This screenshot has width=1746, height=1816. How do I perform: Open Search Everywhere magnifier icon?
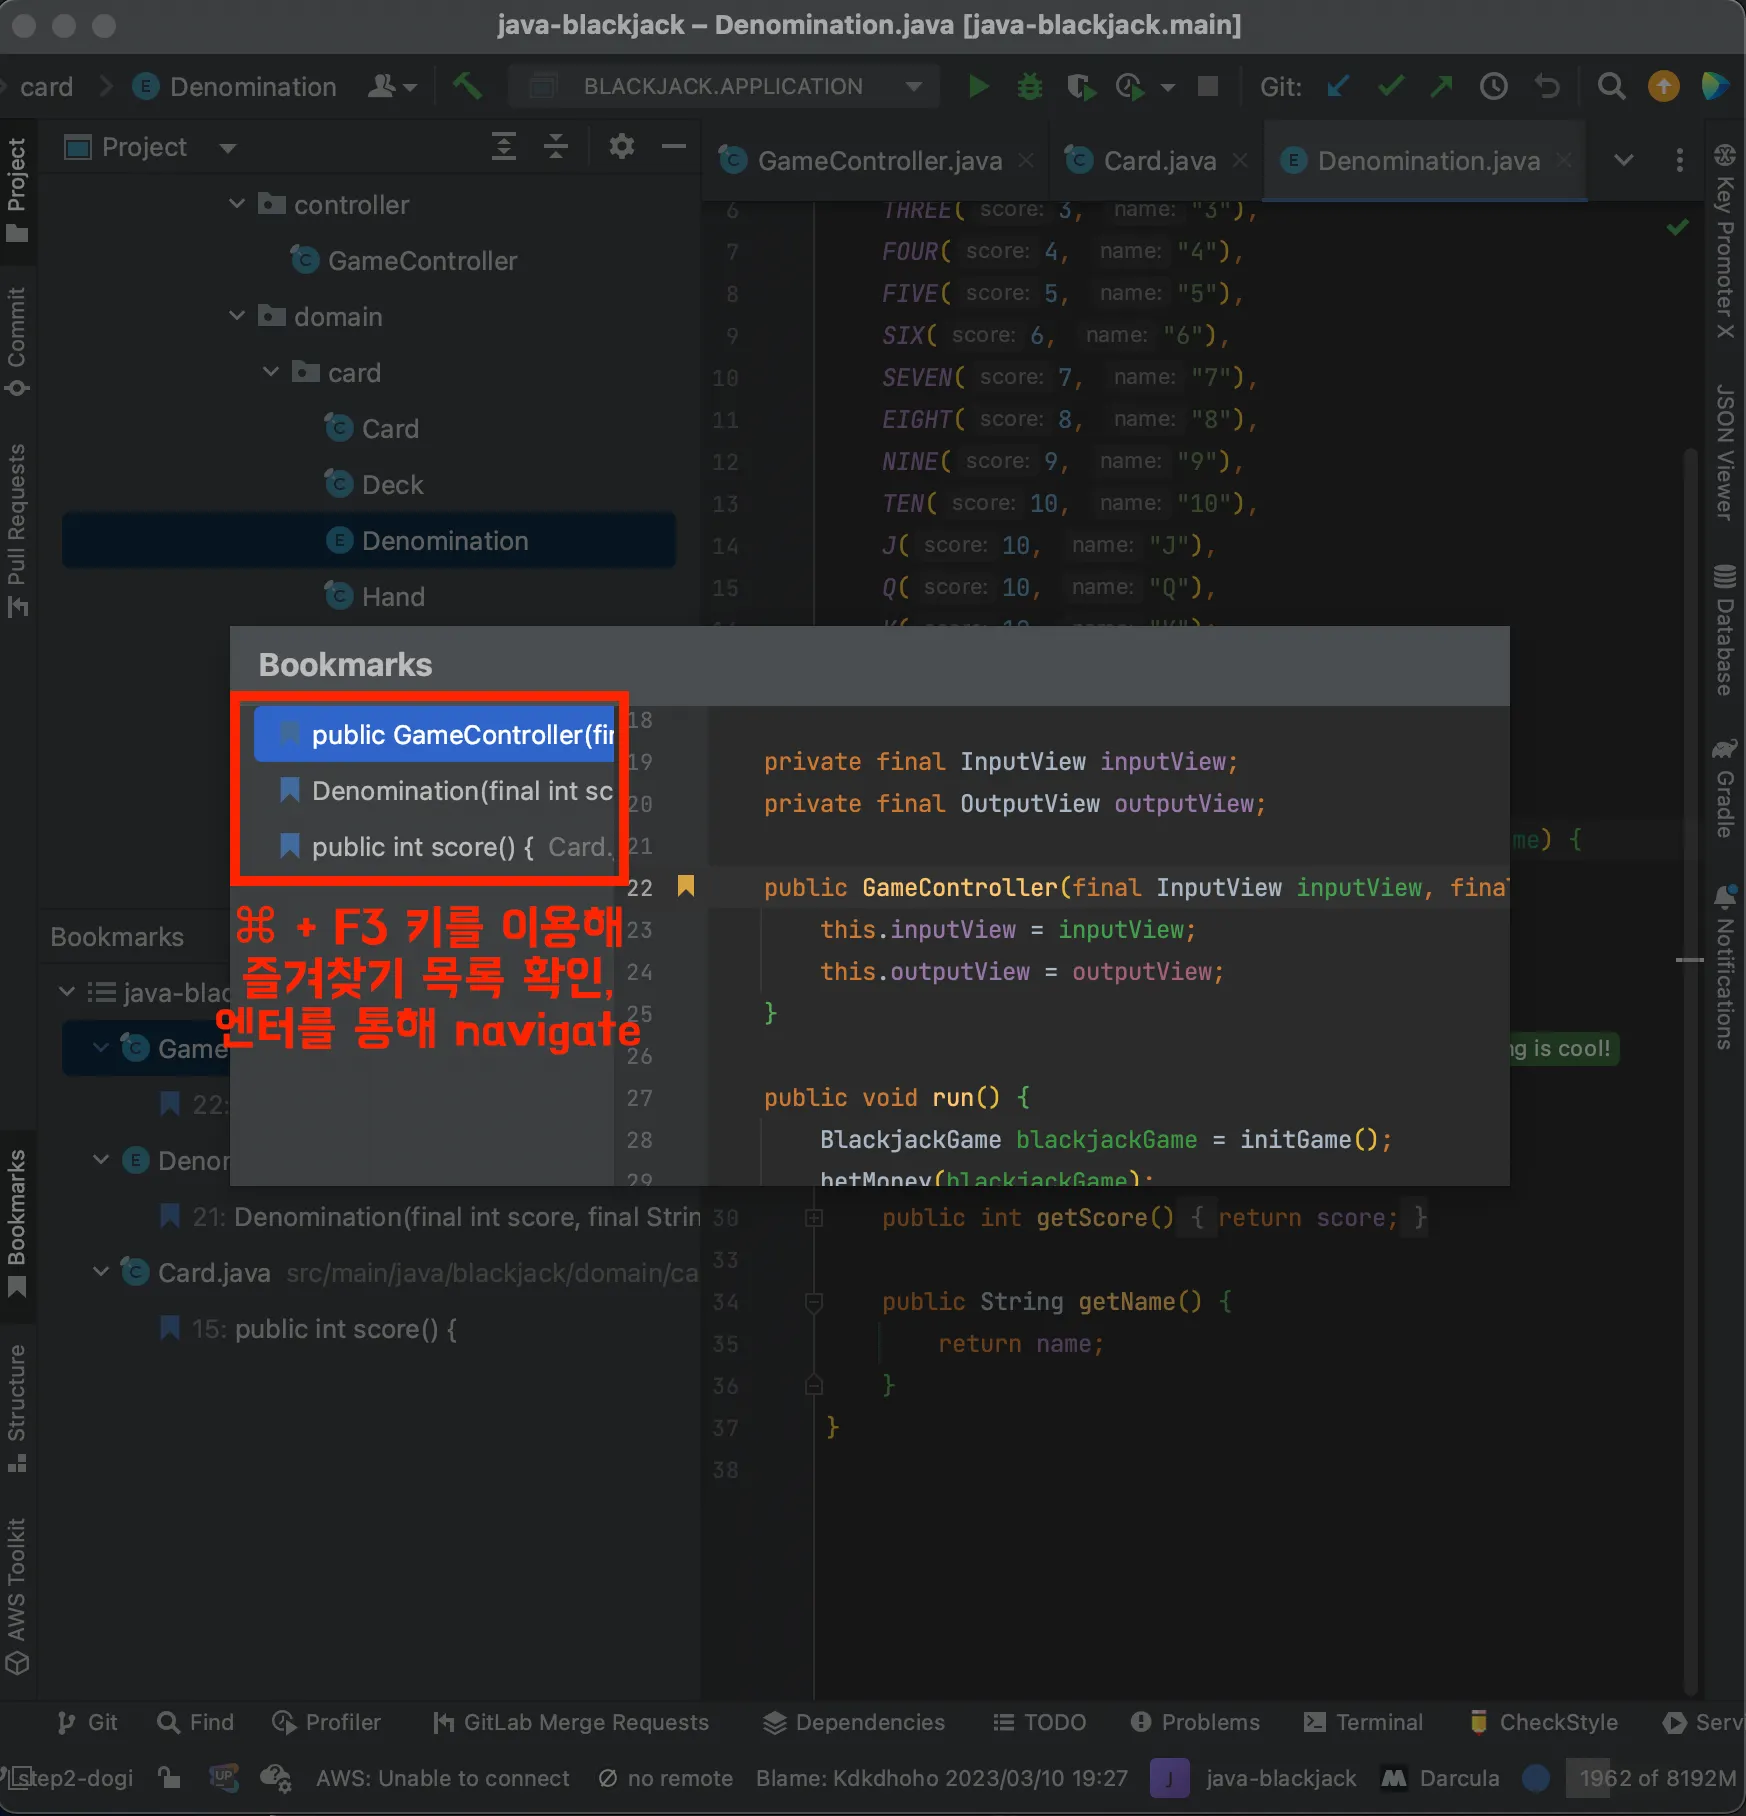1610,87
